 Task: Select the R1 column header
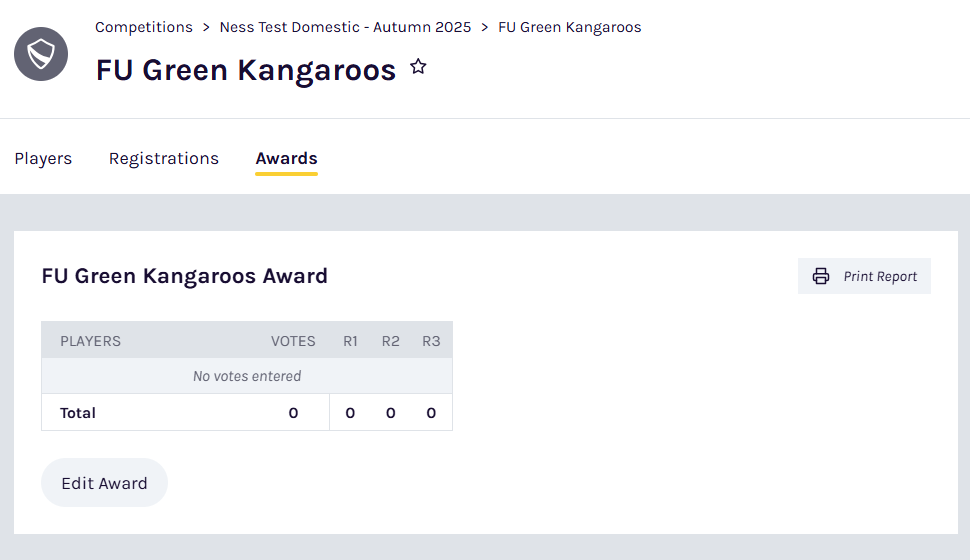pos(350,341)
